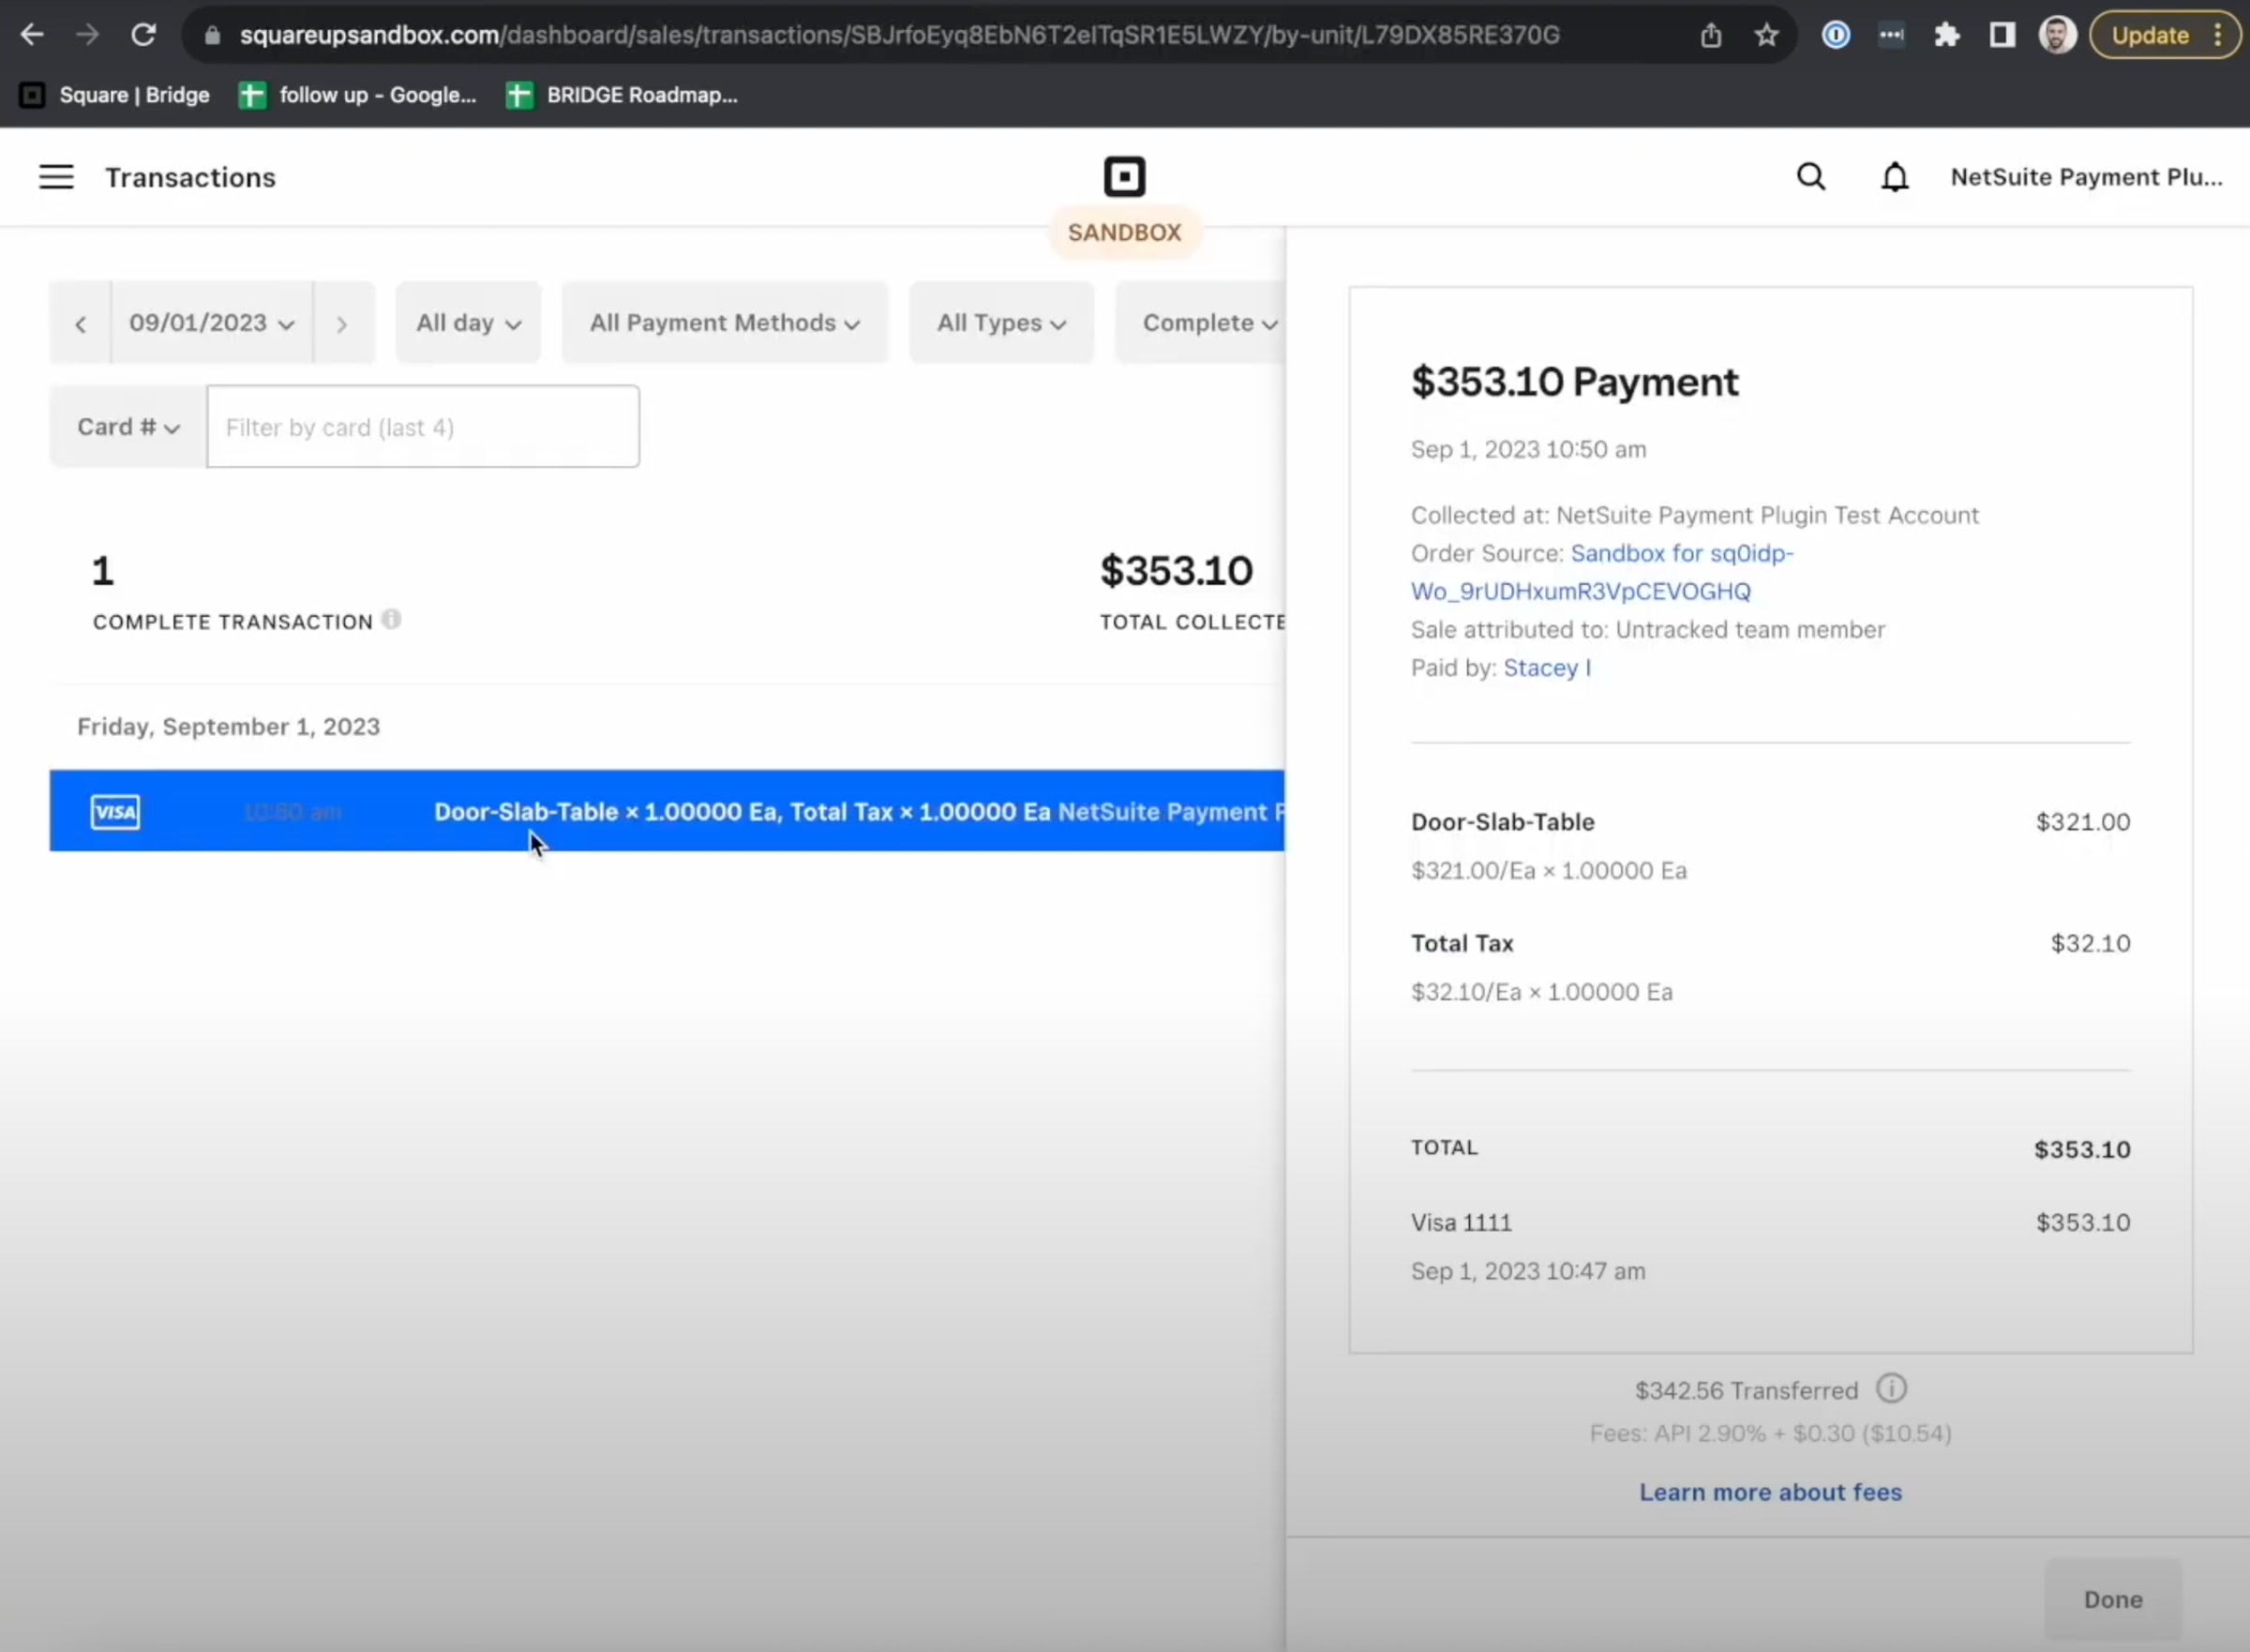Go to previous date arrow
The width and height of the screenshot is (2250, 1652).
pyautogui.click(x=81, y=324)
